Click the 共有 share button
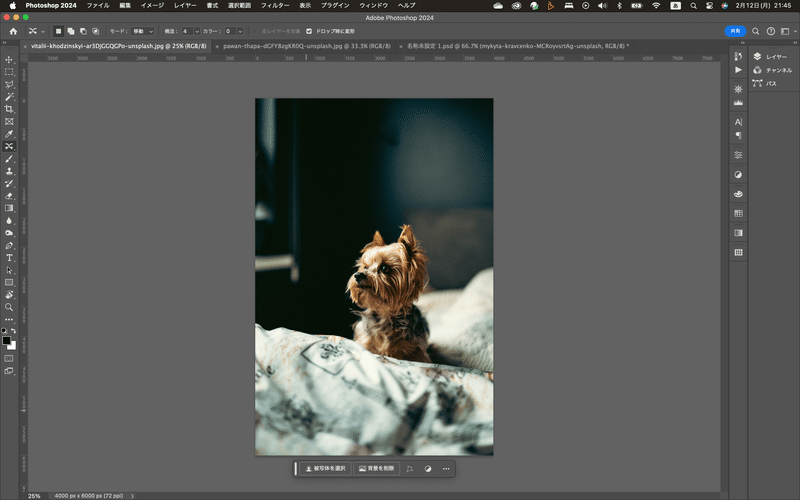 pos(735,31)
